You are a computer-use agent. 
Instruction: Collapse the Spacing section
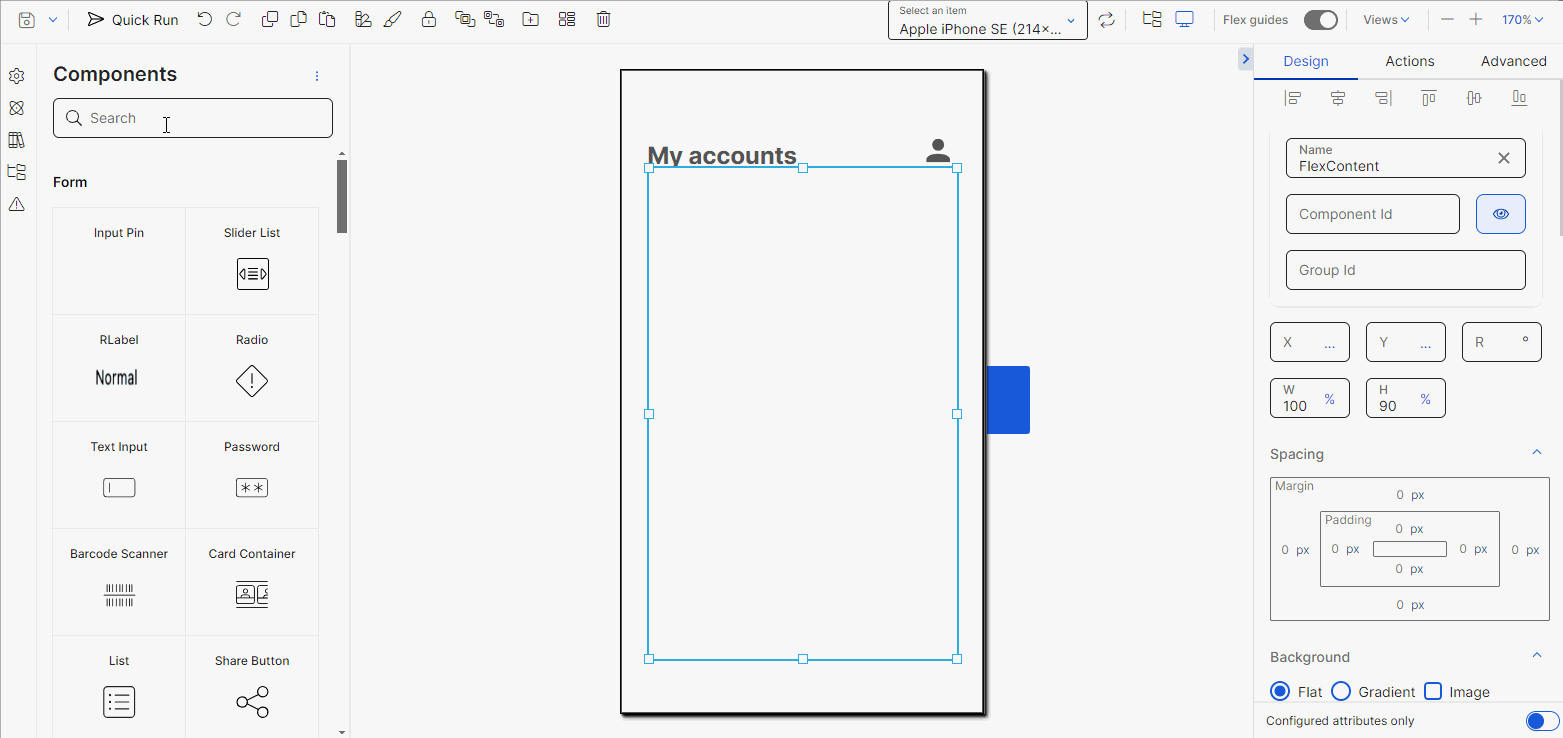pos(1537,452)
